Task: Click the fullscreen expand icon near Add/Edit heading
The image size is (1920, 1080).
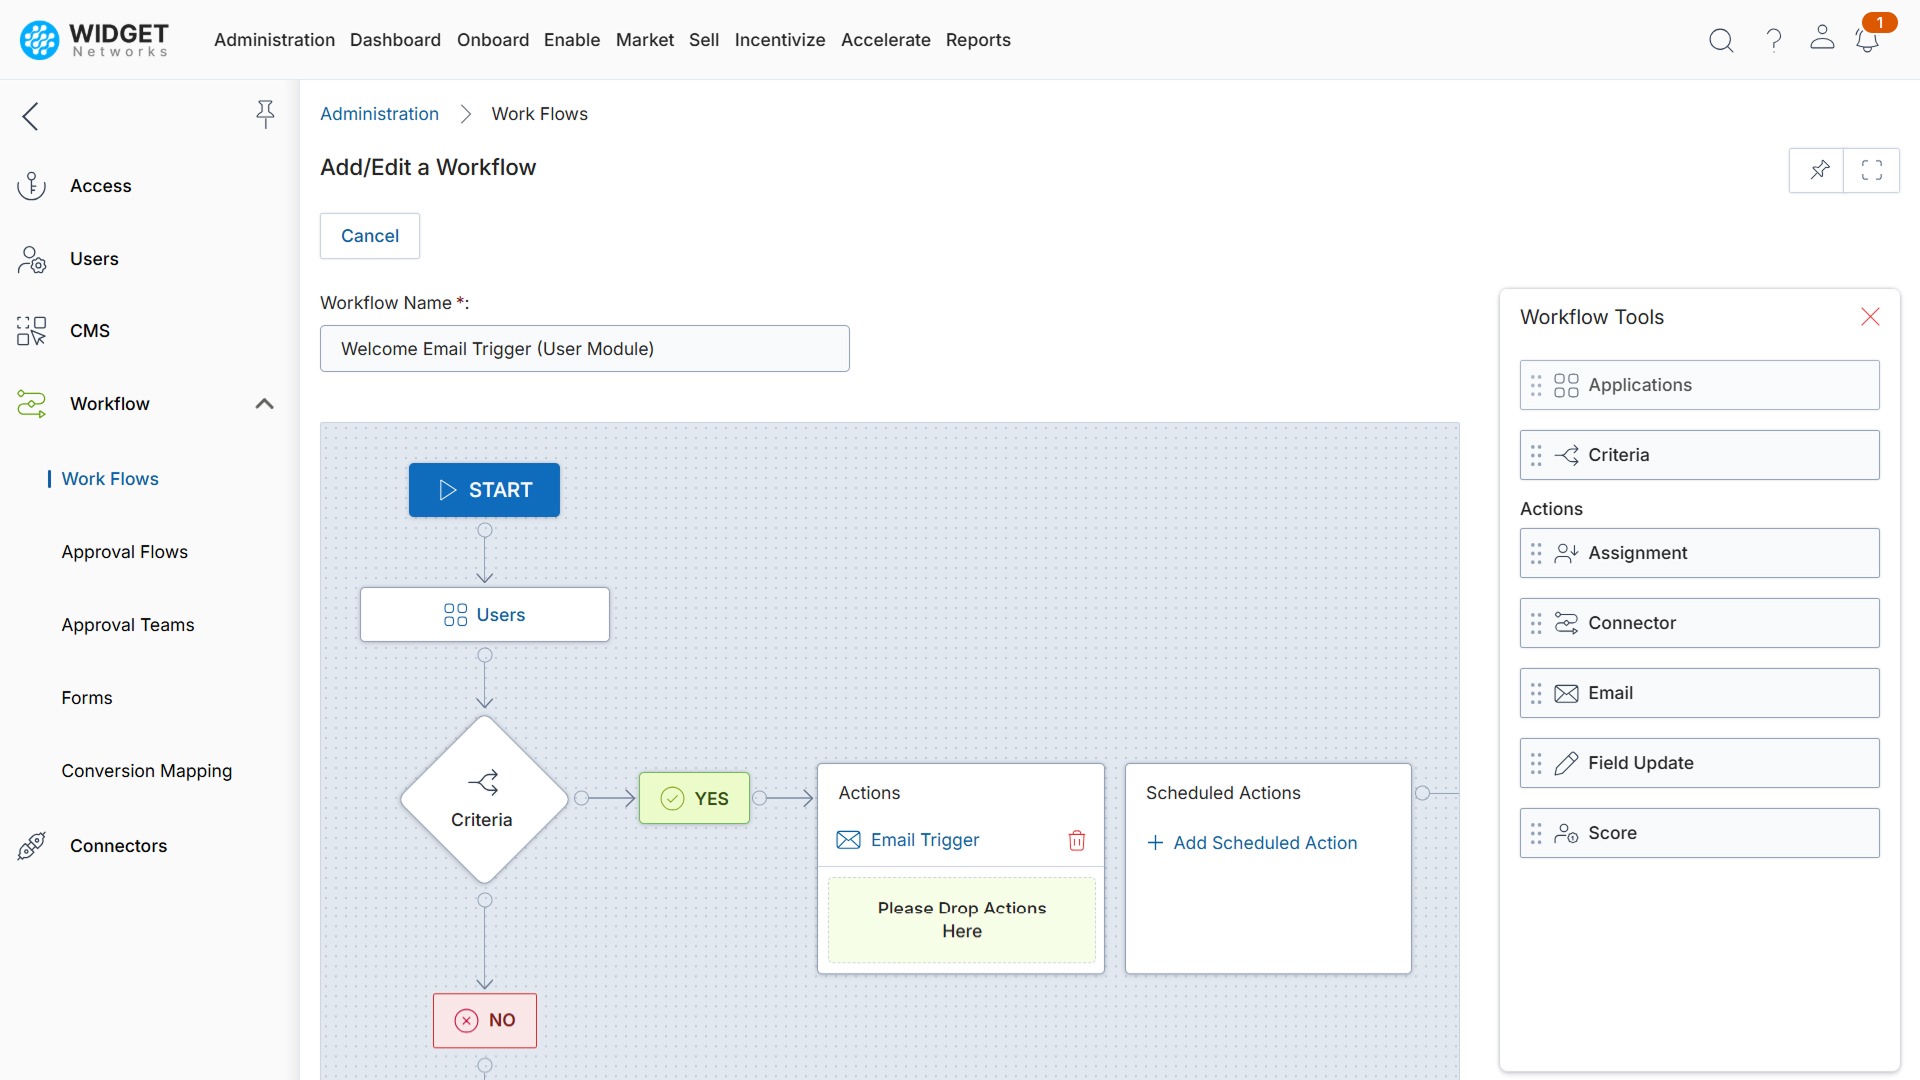Action: tap(1873, 170)
